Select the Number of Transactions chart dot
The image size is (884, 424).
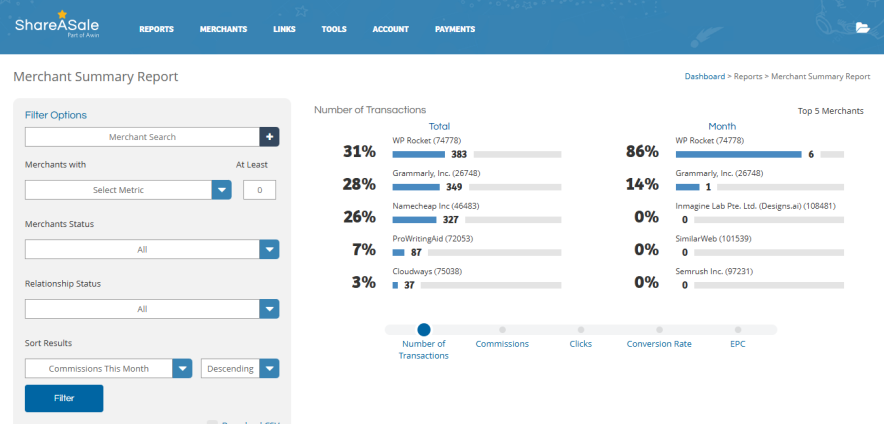(424, 329)
